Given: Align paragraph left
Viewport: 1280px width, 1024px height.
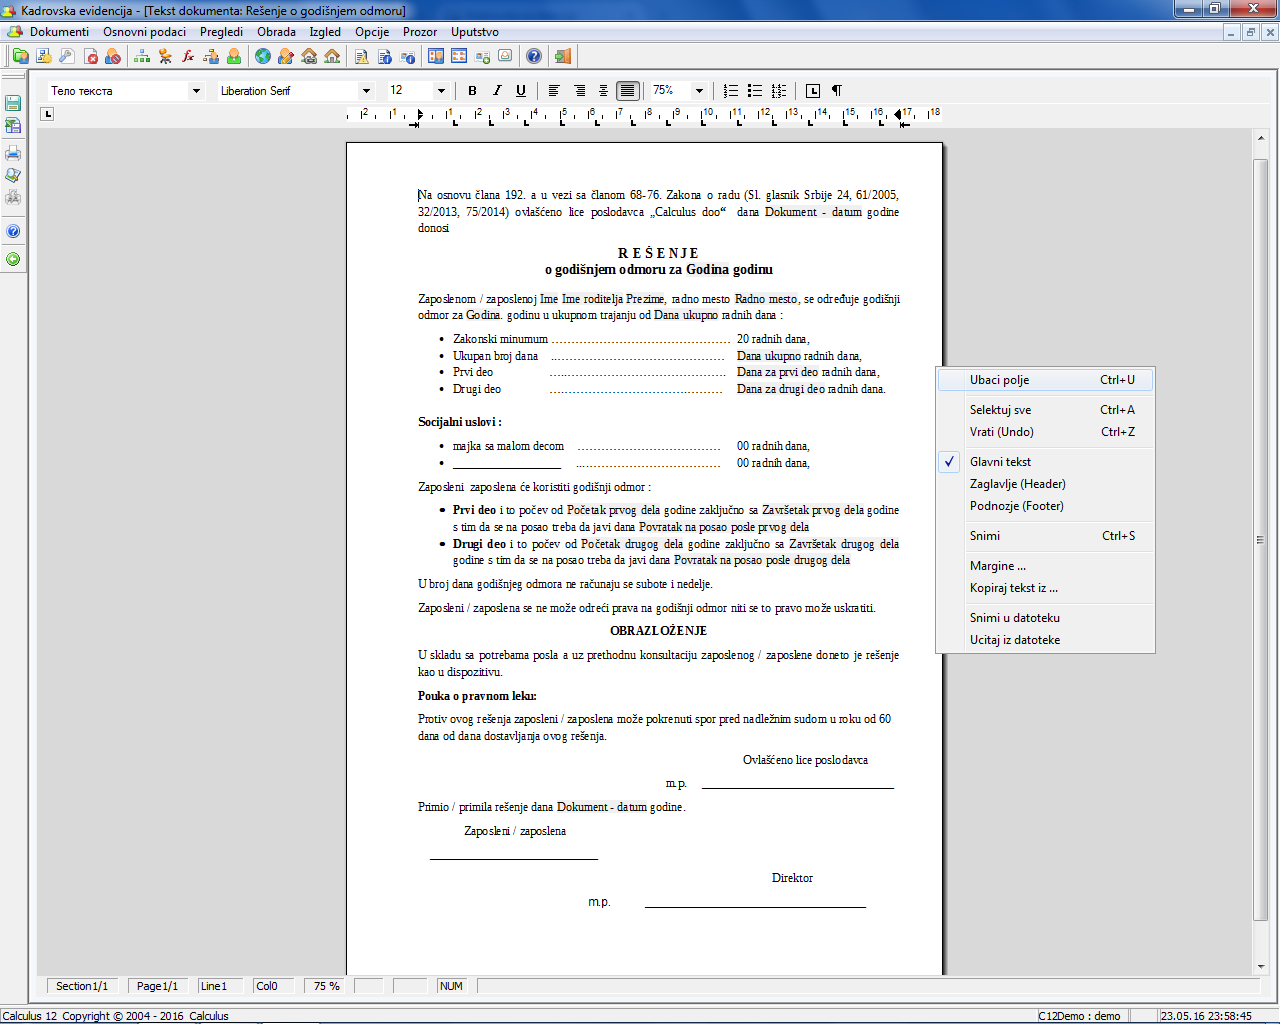Looking at the screenshot, I should pos(554,90).
